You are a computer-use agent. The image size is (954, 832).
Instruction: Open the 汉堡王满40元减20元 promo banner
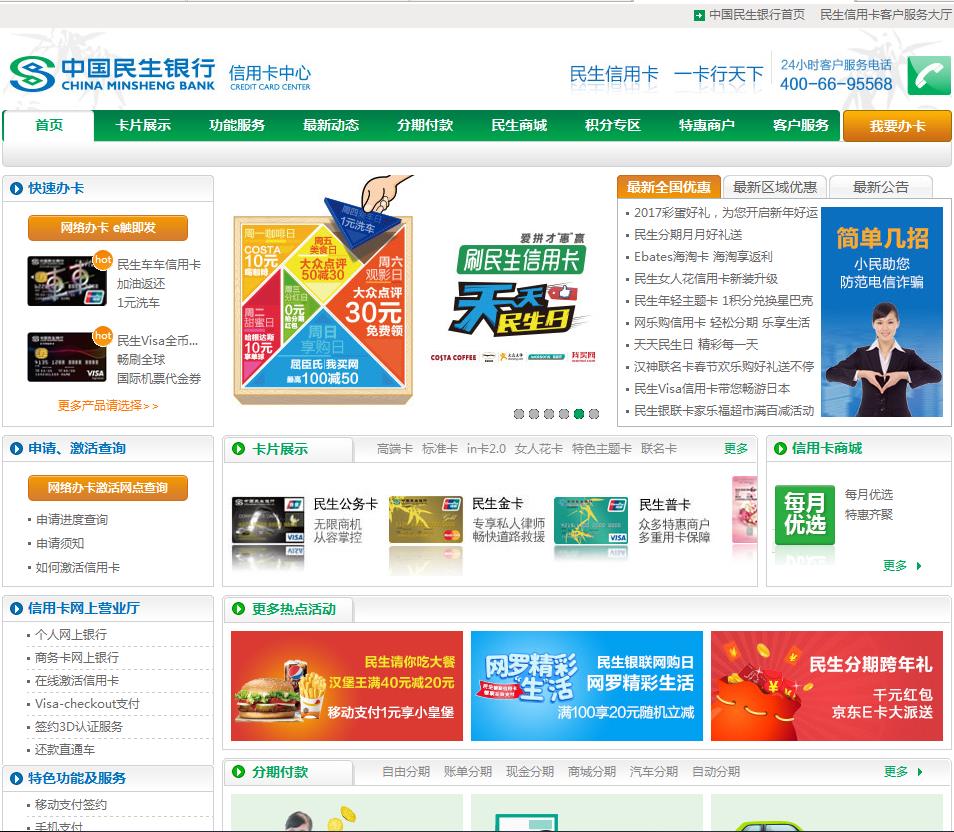347,686
